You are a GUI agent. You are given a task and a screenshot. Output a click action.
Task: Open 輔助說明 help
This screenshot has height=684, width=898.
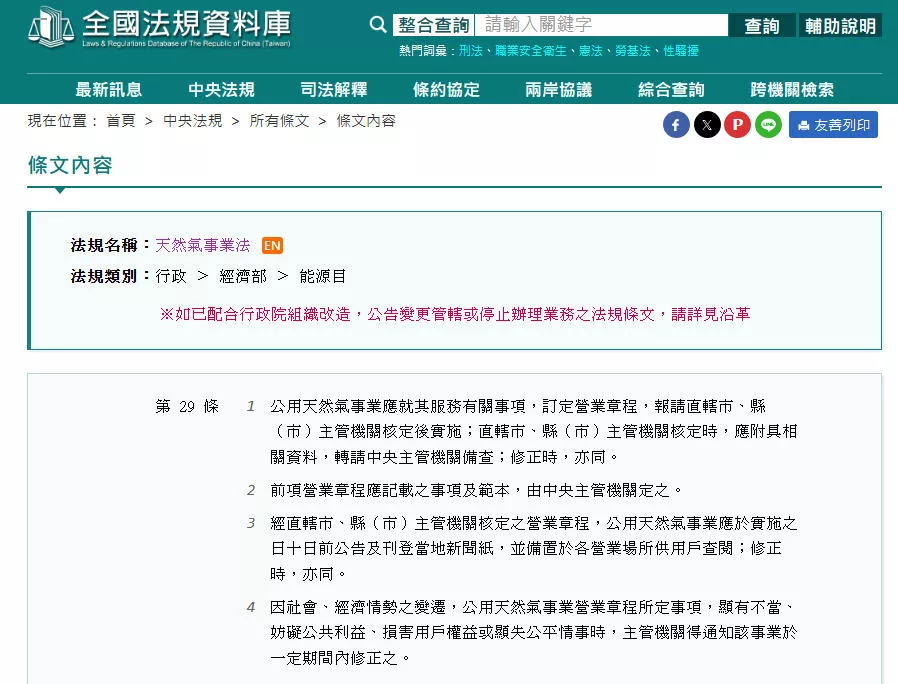click(x=840, y=25)
